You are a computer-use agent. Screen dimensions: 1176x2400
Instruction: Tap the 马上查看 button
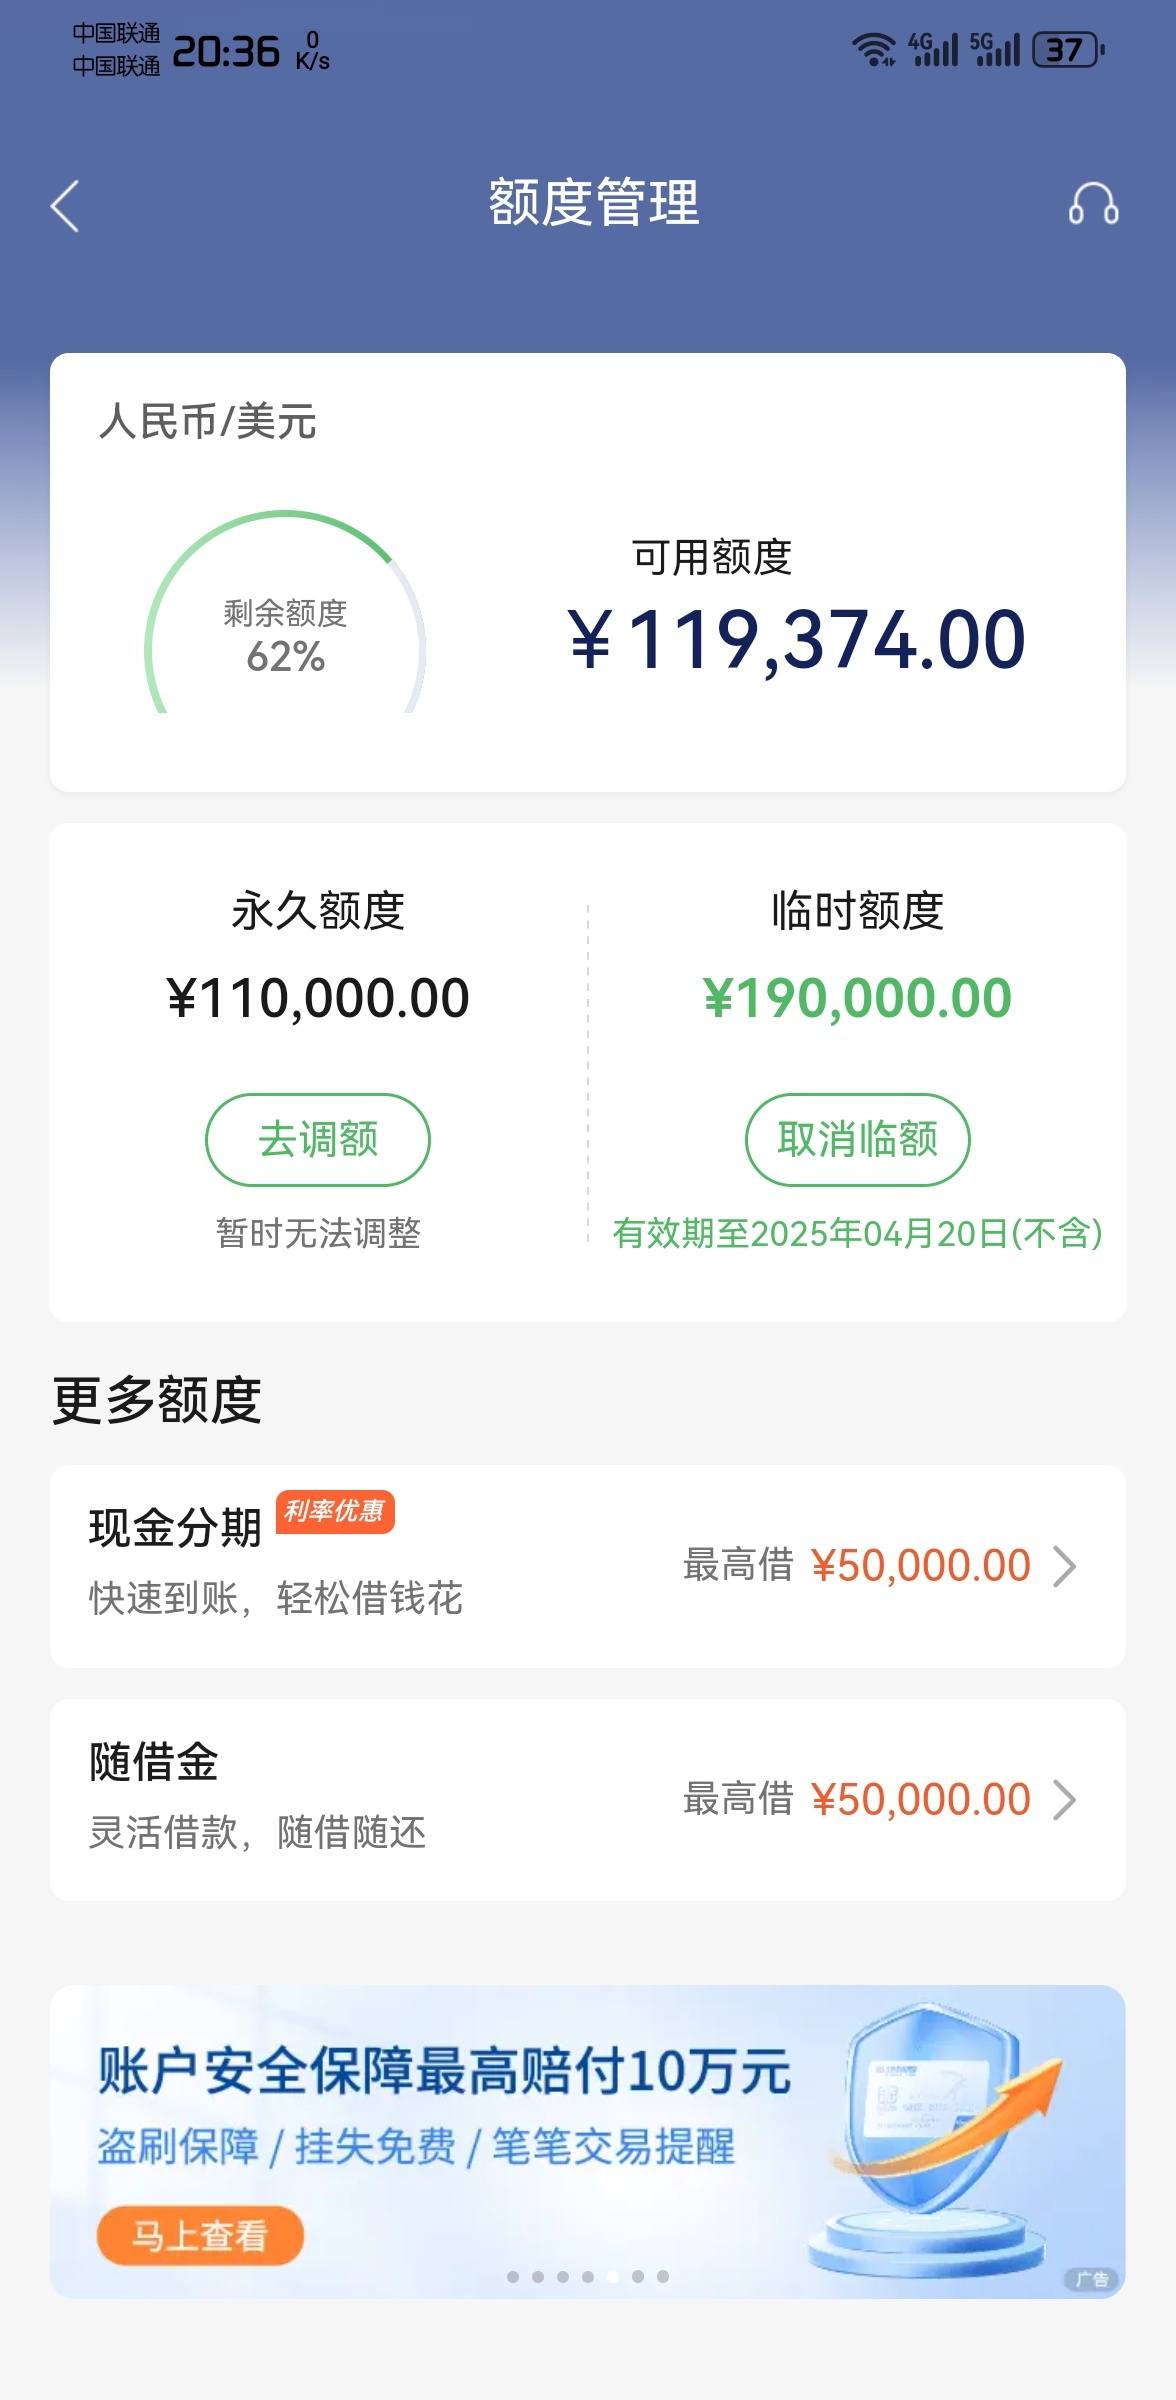(200, 2235)
